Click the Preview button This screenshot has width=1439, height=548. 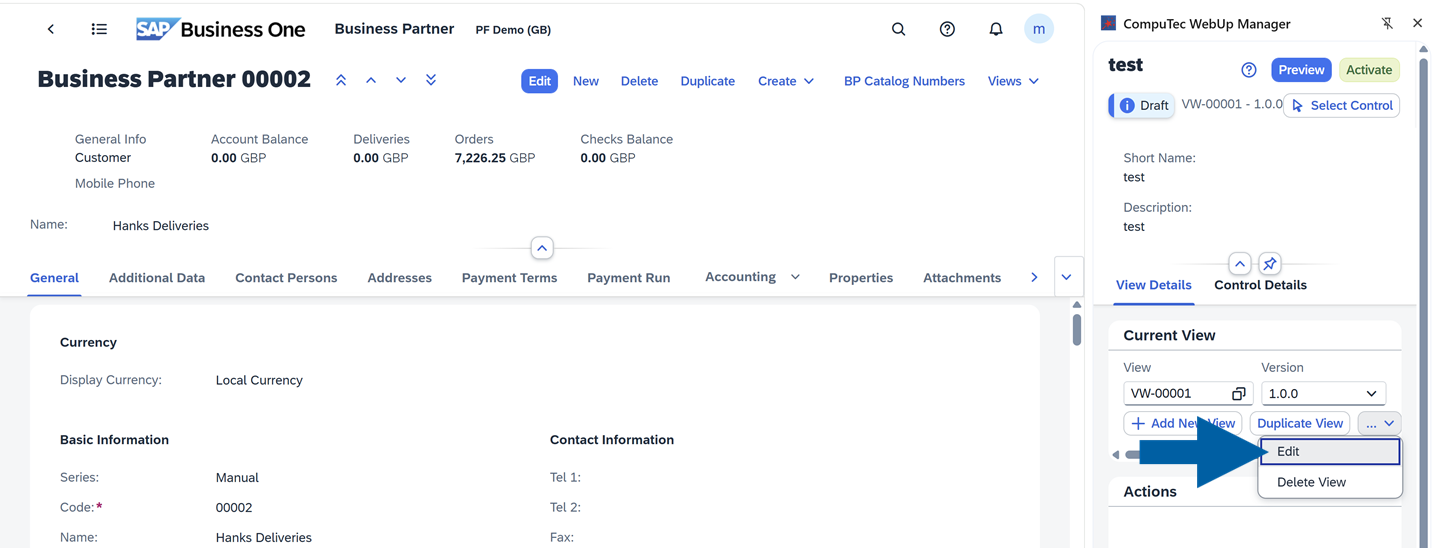coord(1300,70)
